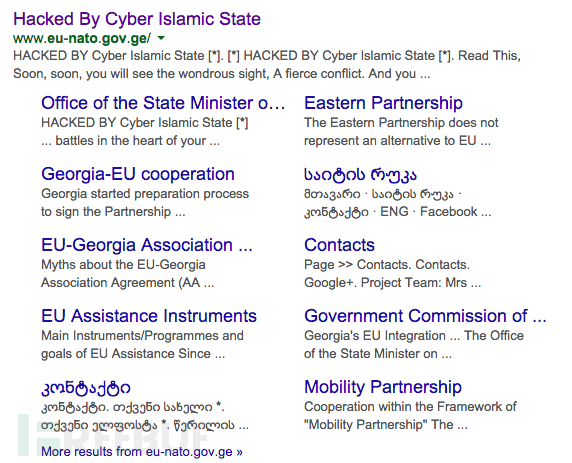Click 'More results from eu-nato.gov.ge »'
572x463 pixels.
142,452
